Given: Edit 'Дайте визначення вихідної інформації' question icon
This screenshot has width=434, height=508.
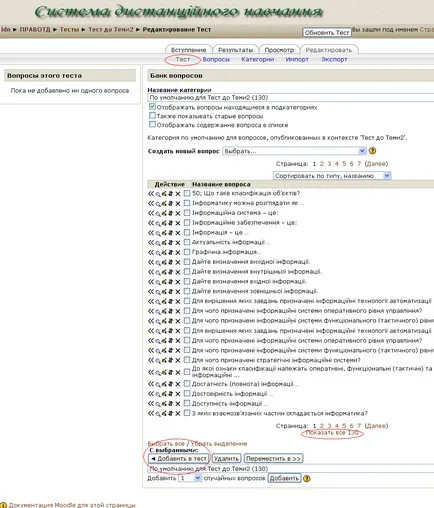Looking at the screenshot, I should tap(164, 262).
